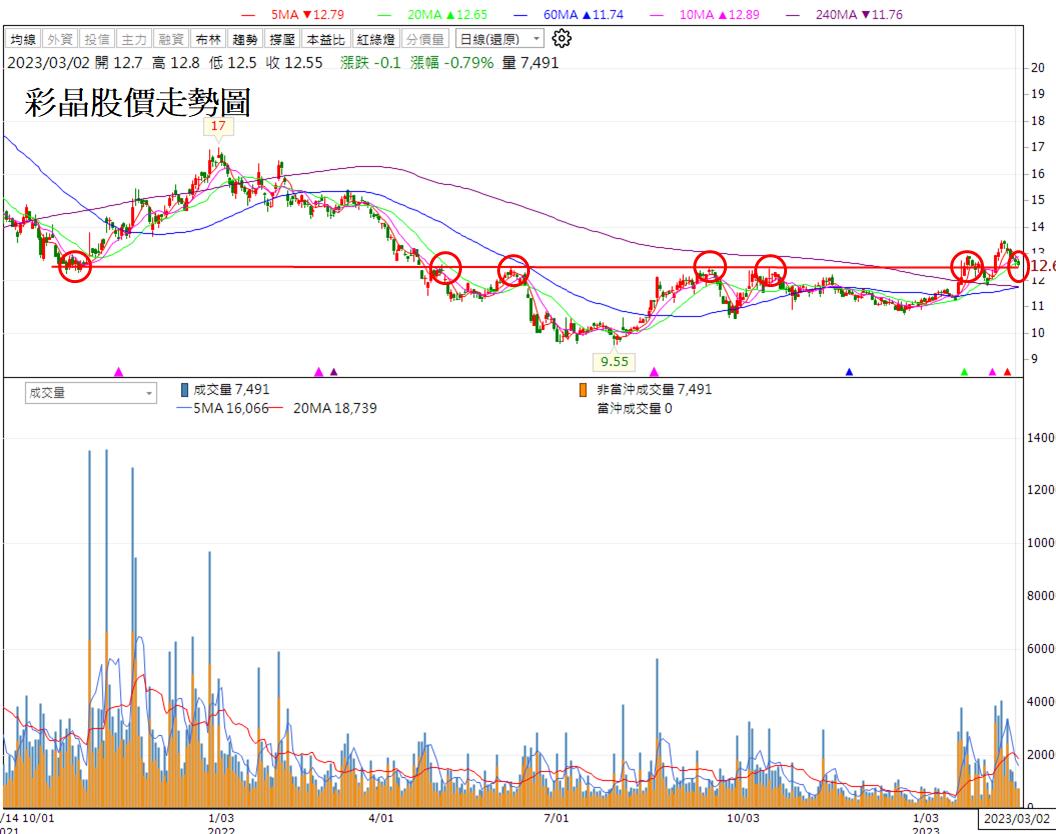Viewport: 1056px width, 834px height.
Task: Click the 20MA legend entry at top
Action: click(440, 14)
